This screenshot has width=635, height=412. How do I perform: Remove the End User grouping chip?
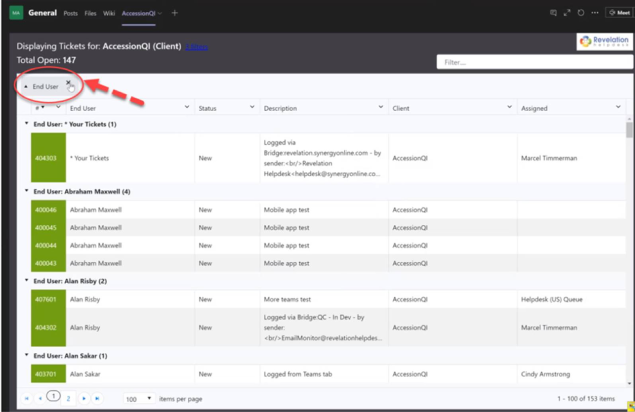(x=68, y=82)
